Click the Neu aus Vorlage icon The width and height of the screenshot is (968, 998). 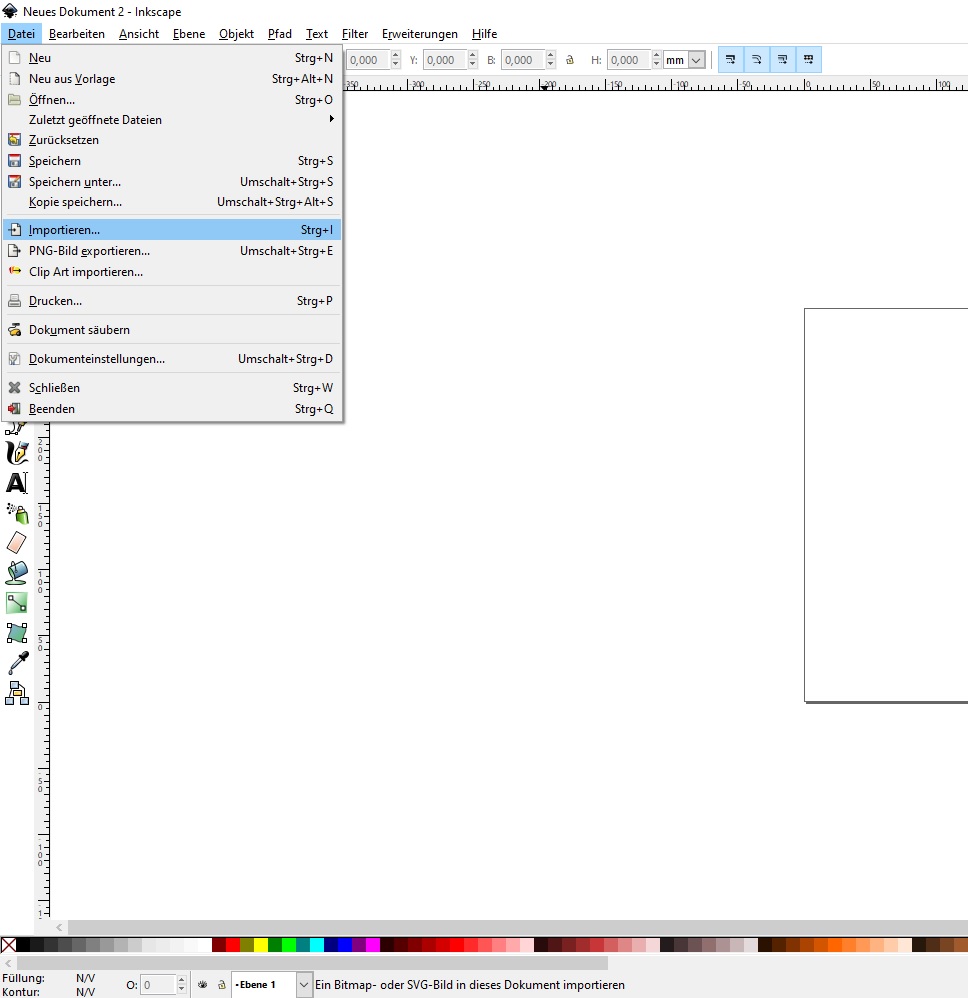pyautogui.click(x=14, y=79)
